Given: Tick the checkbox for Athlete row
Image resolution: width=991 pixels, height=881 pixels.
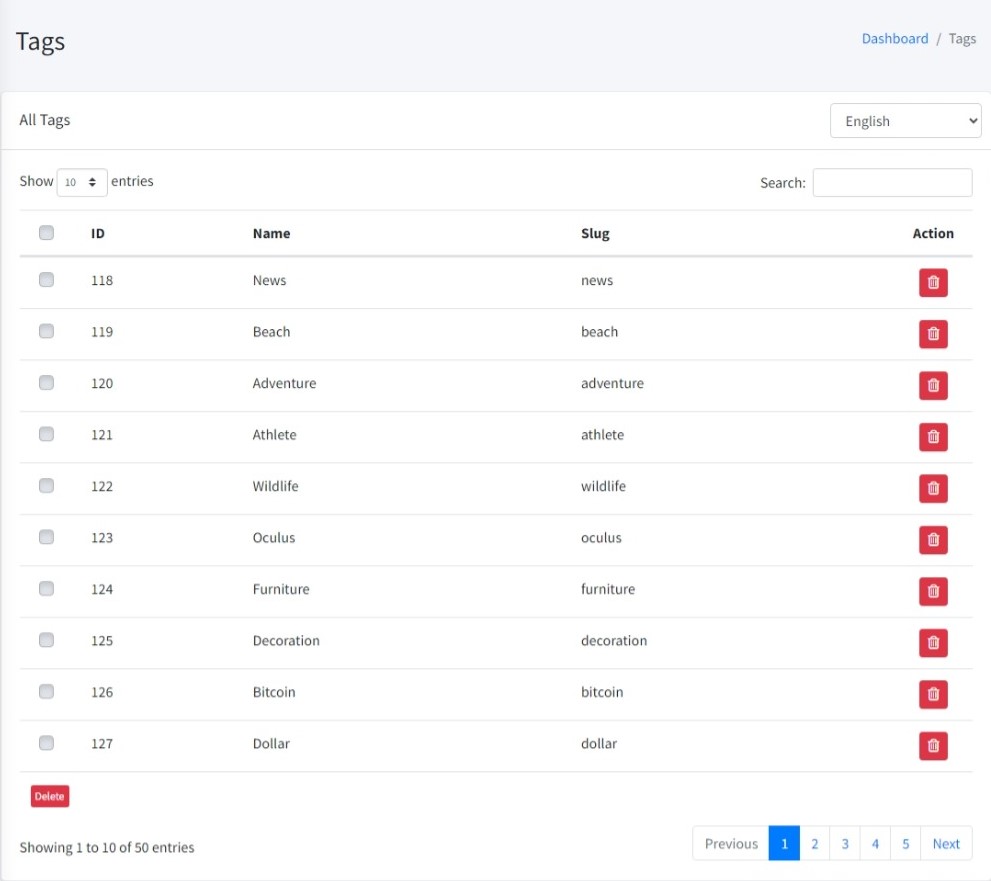Looking at the screenshot, I should coord(46,434).
